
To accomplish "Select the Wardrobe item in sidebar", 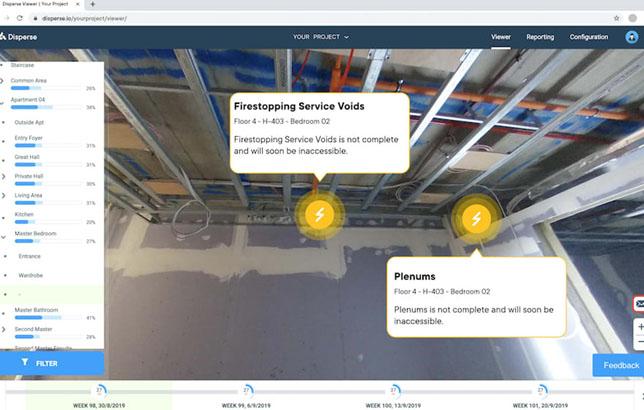I will 31,275.
